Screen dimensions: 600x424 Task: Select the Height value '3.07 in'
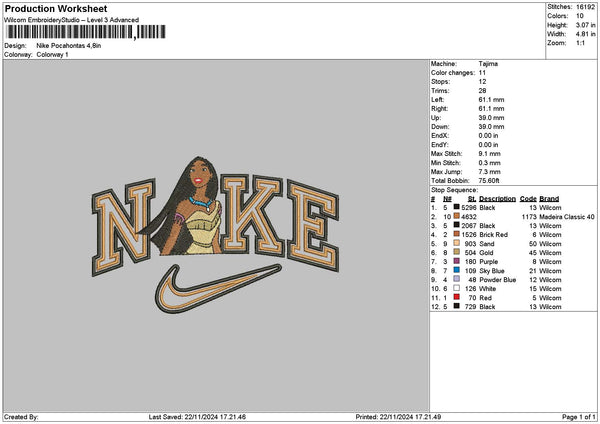coord(585,25)
